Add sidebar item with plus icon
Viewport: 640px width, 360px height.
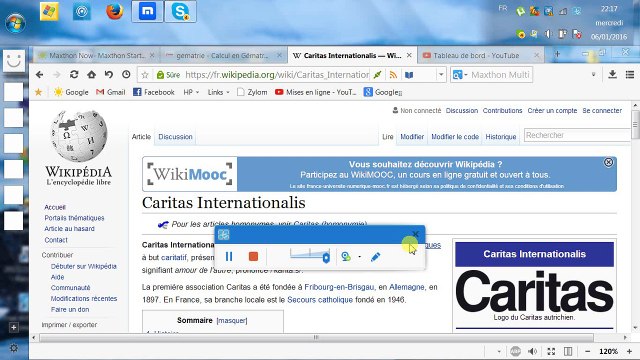click(13, 327)
